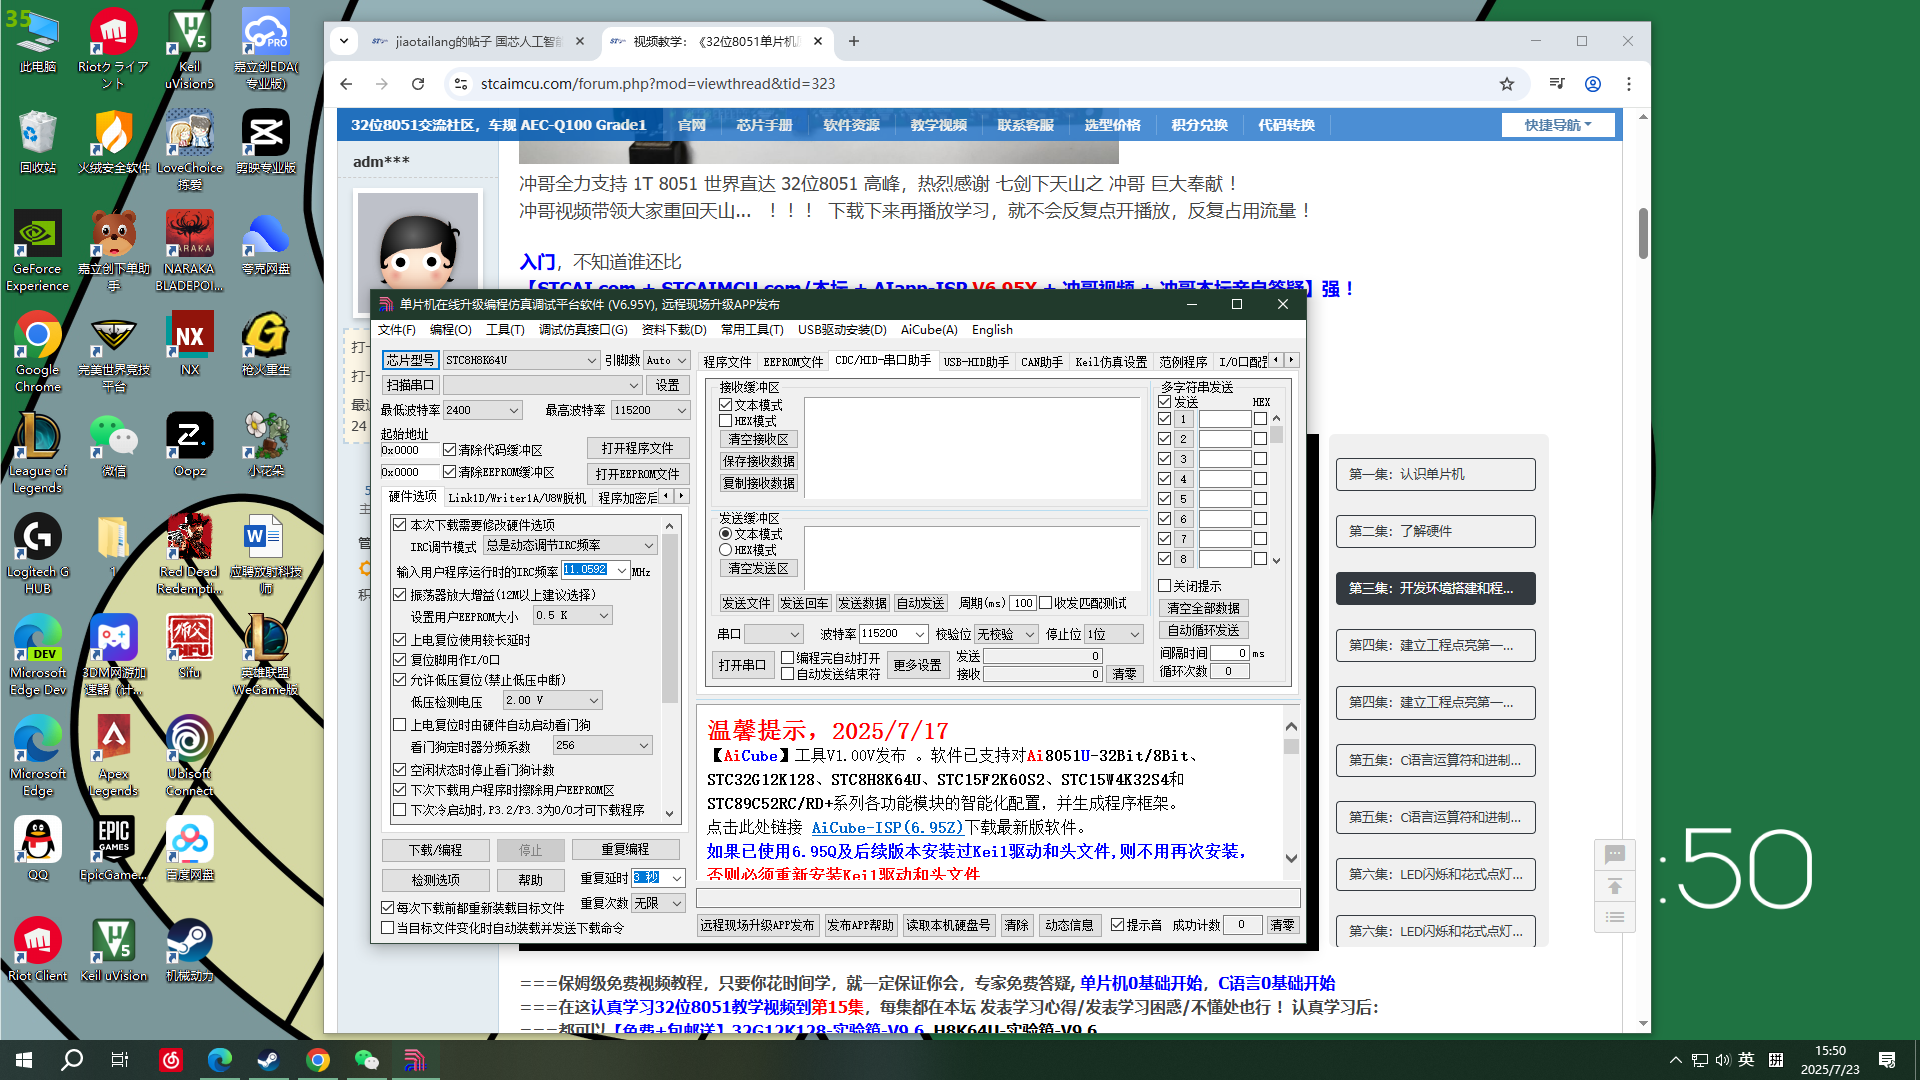Open 引脚数 Auto dropdown
This screenshot has width=1920, height=1080.
click(666, 360)
